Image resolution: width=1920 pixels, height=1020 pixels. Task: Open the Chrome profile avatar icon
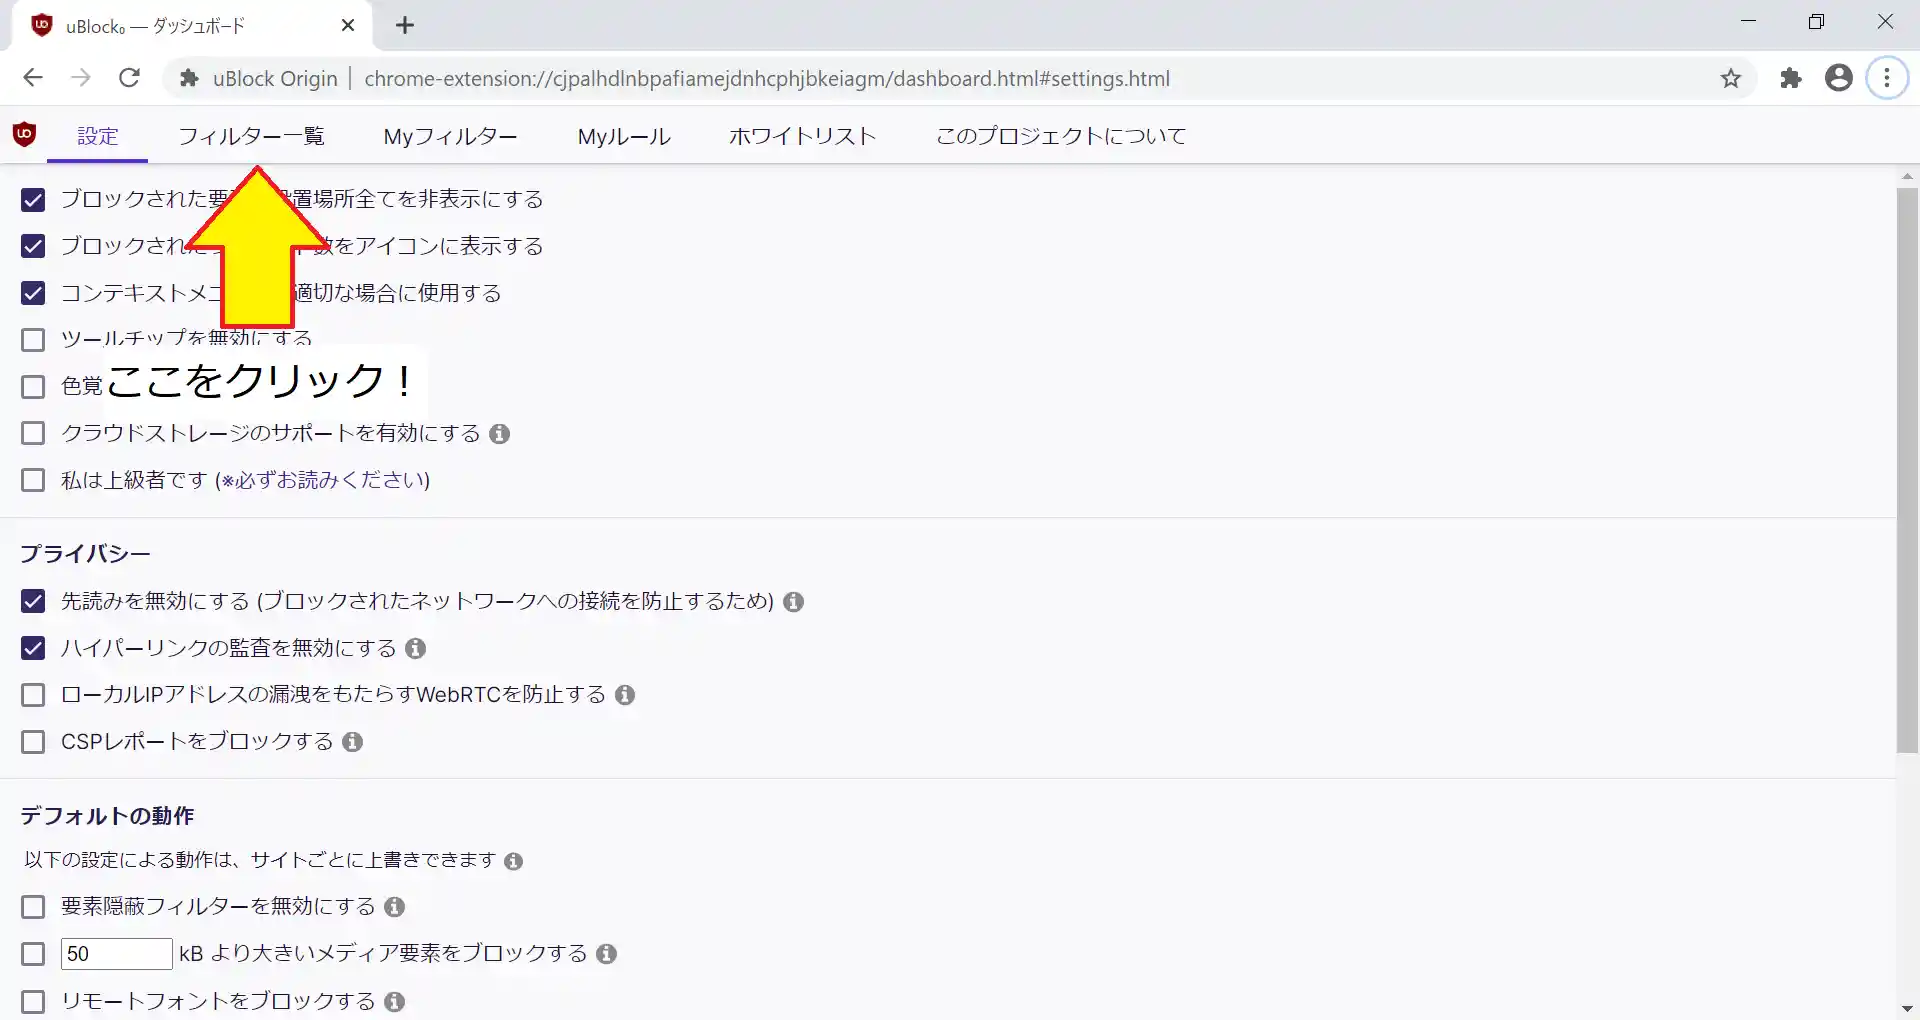pos(1838,78)
